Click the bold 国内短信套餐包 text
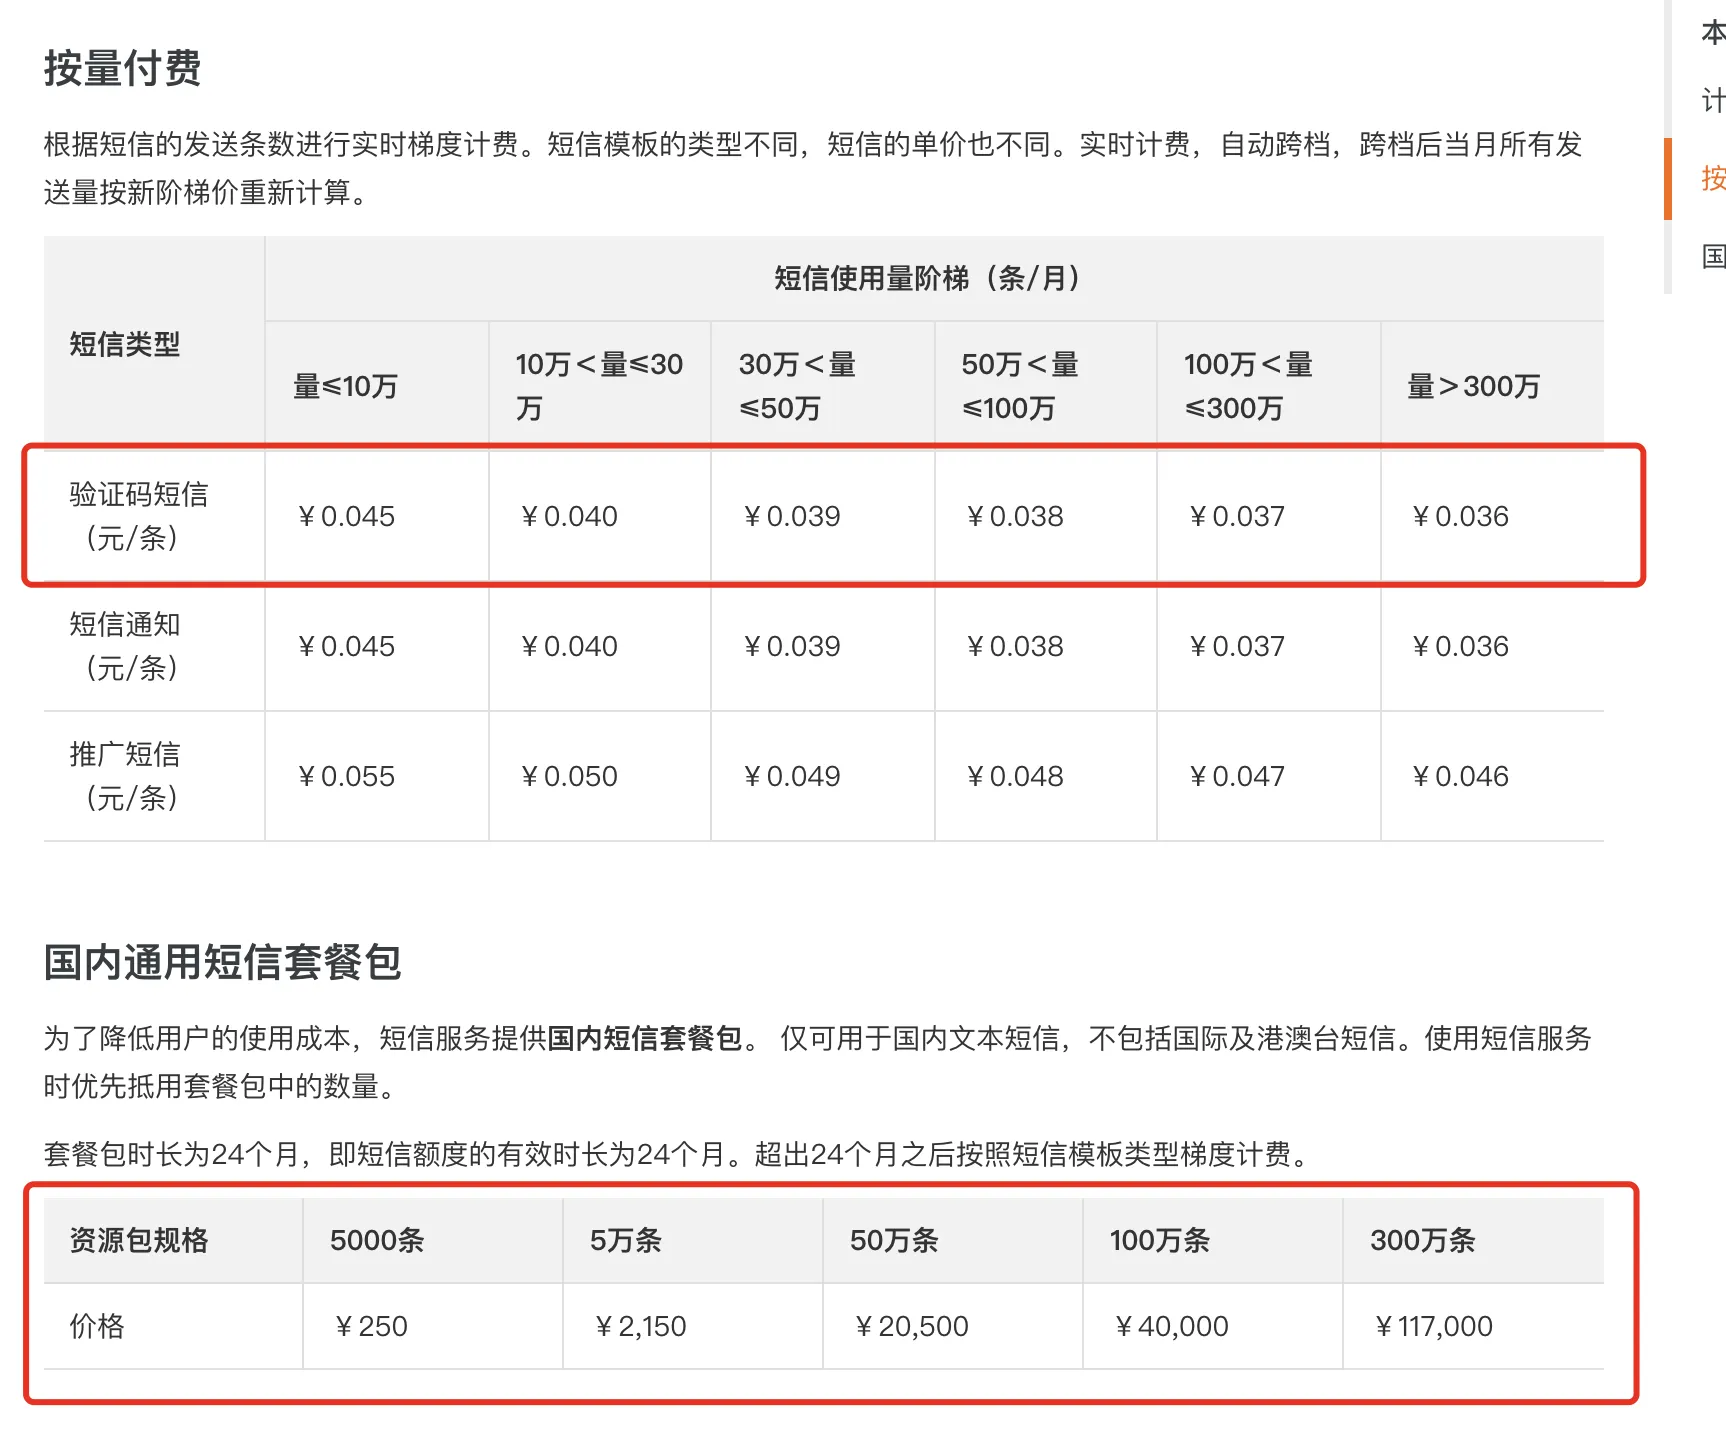 (644, 1039)
